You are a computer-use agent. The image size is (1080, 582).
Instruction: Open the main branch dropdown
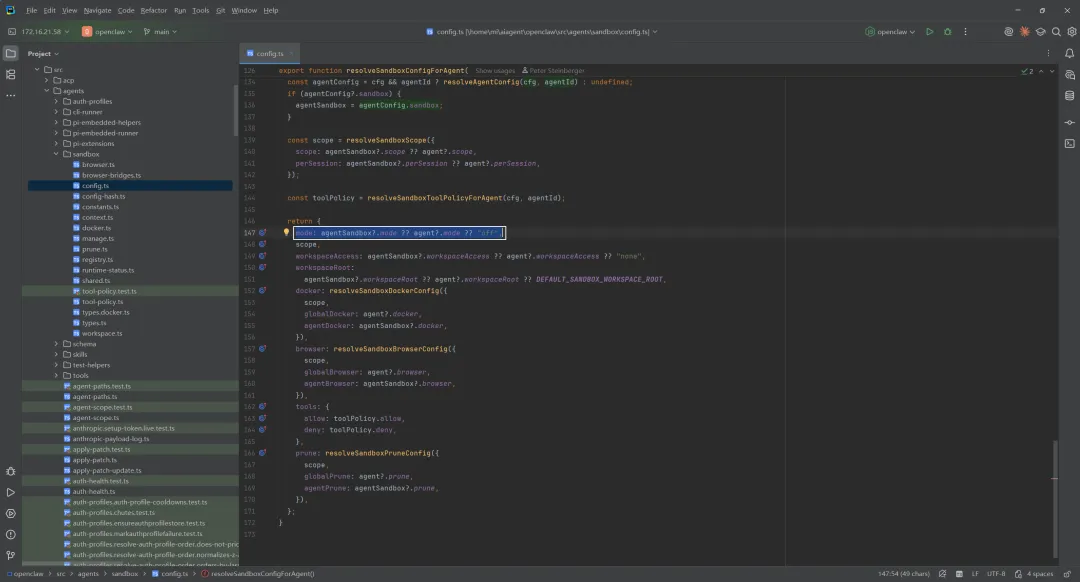point(159,32)
